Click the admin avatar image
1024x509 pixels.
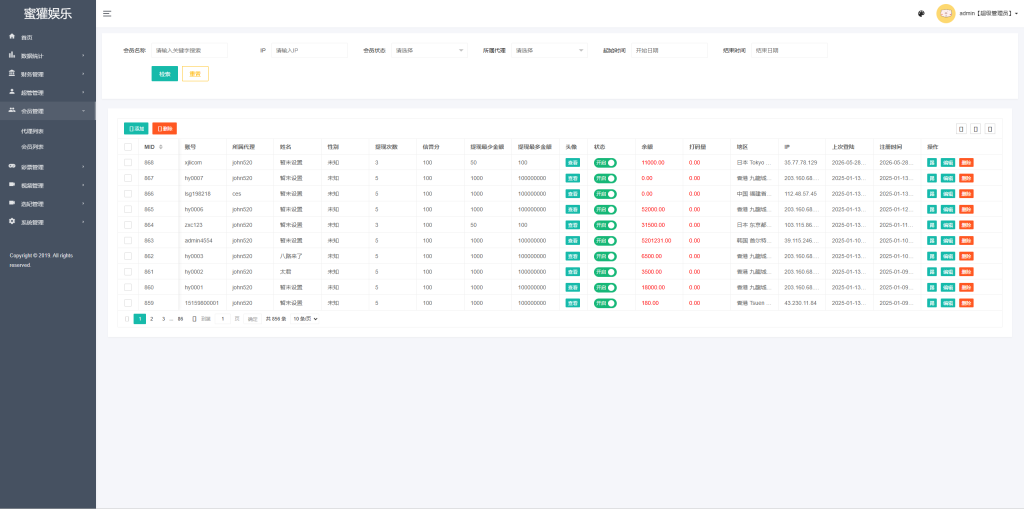coord(946,13)
